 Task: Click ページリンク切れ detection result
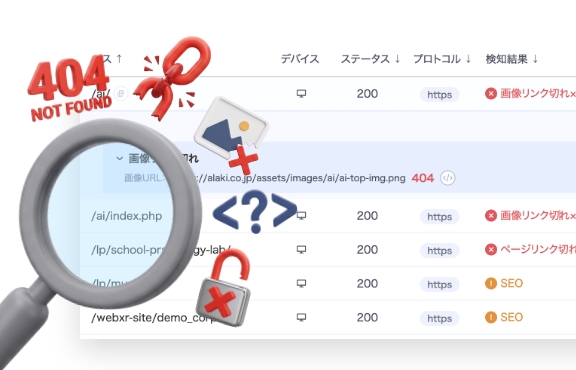(x=538, y=249)
